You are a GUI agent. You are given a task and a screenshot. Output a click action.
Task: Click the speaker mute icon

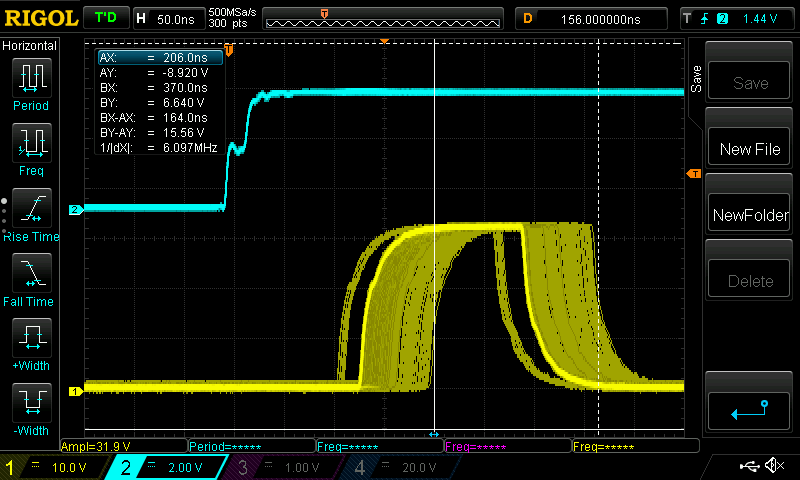tap(773, 466)
